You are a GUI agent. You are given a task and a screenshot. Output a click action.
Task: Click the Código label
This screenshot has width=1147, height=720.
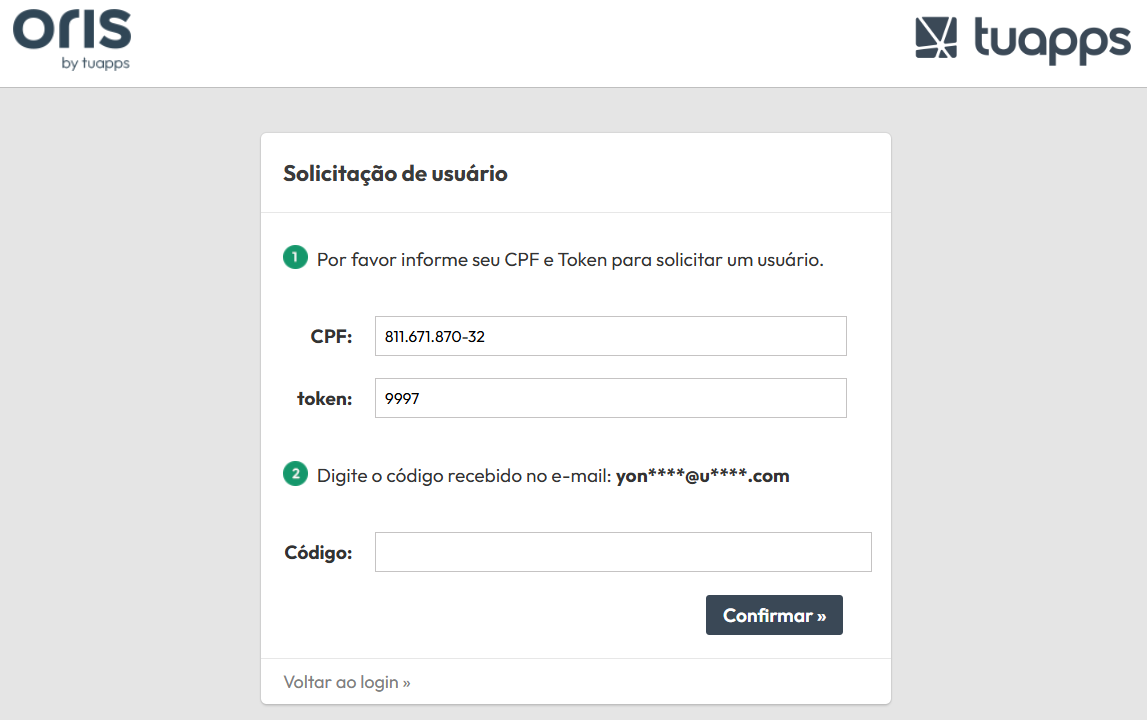click(x=318, y=552)
